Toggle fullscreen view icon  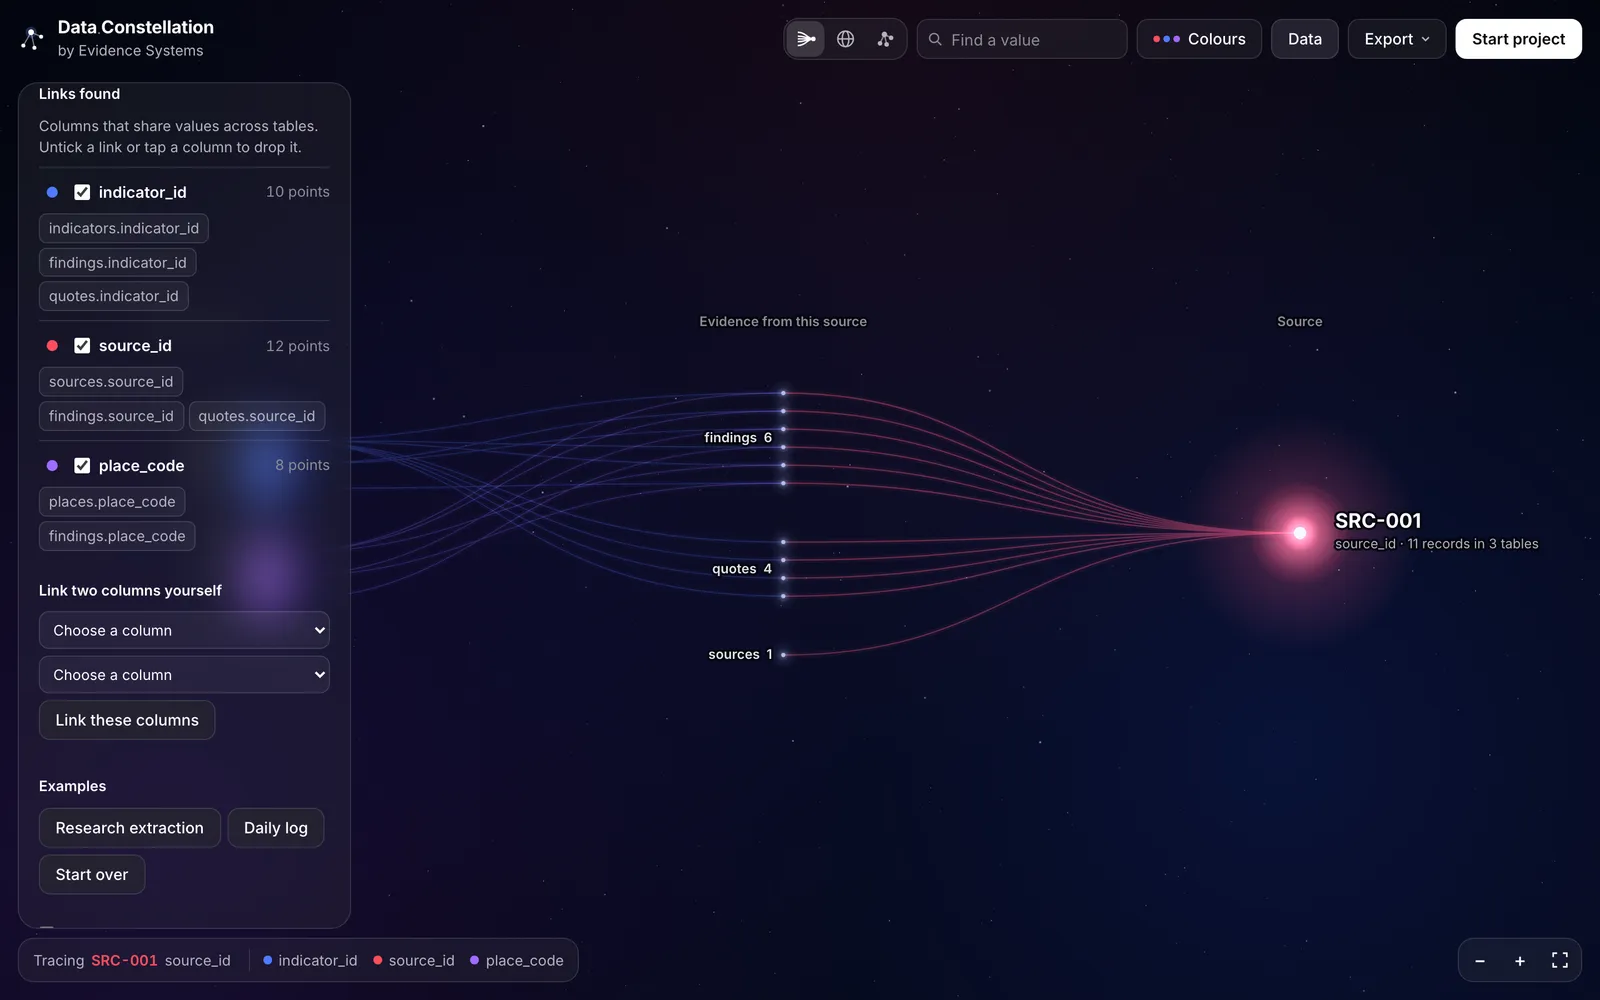click(x=1560, y=961)
